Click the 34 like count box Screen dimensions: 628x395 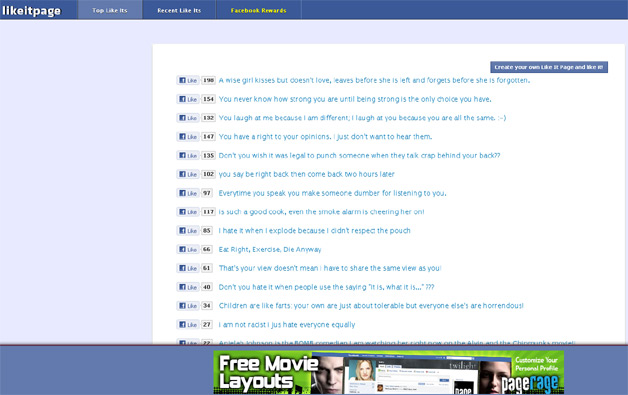tap(207, 306)
